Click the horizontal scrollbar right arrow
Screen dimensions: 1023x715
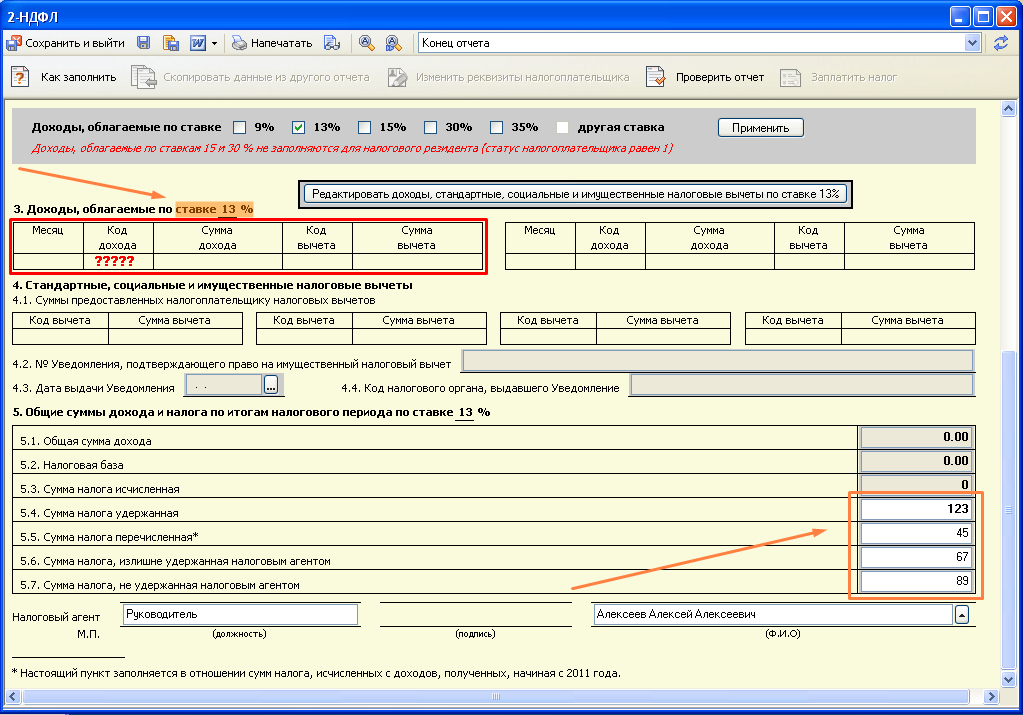pyautogui.click(x=992, y=696)
